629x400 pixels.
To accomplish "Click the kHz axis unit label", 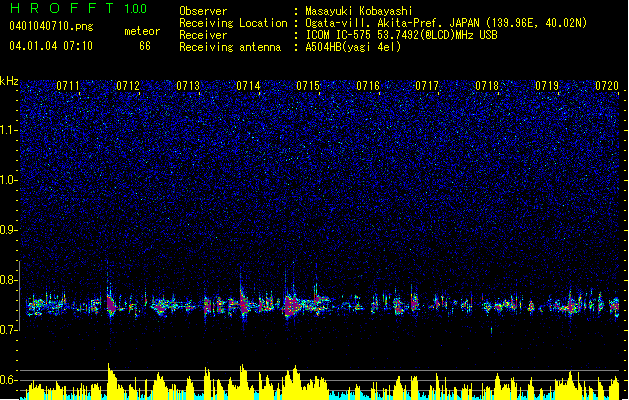I will click(x=9, y=81).
